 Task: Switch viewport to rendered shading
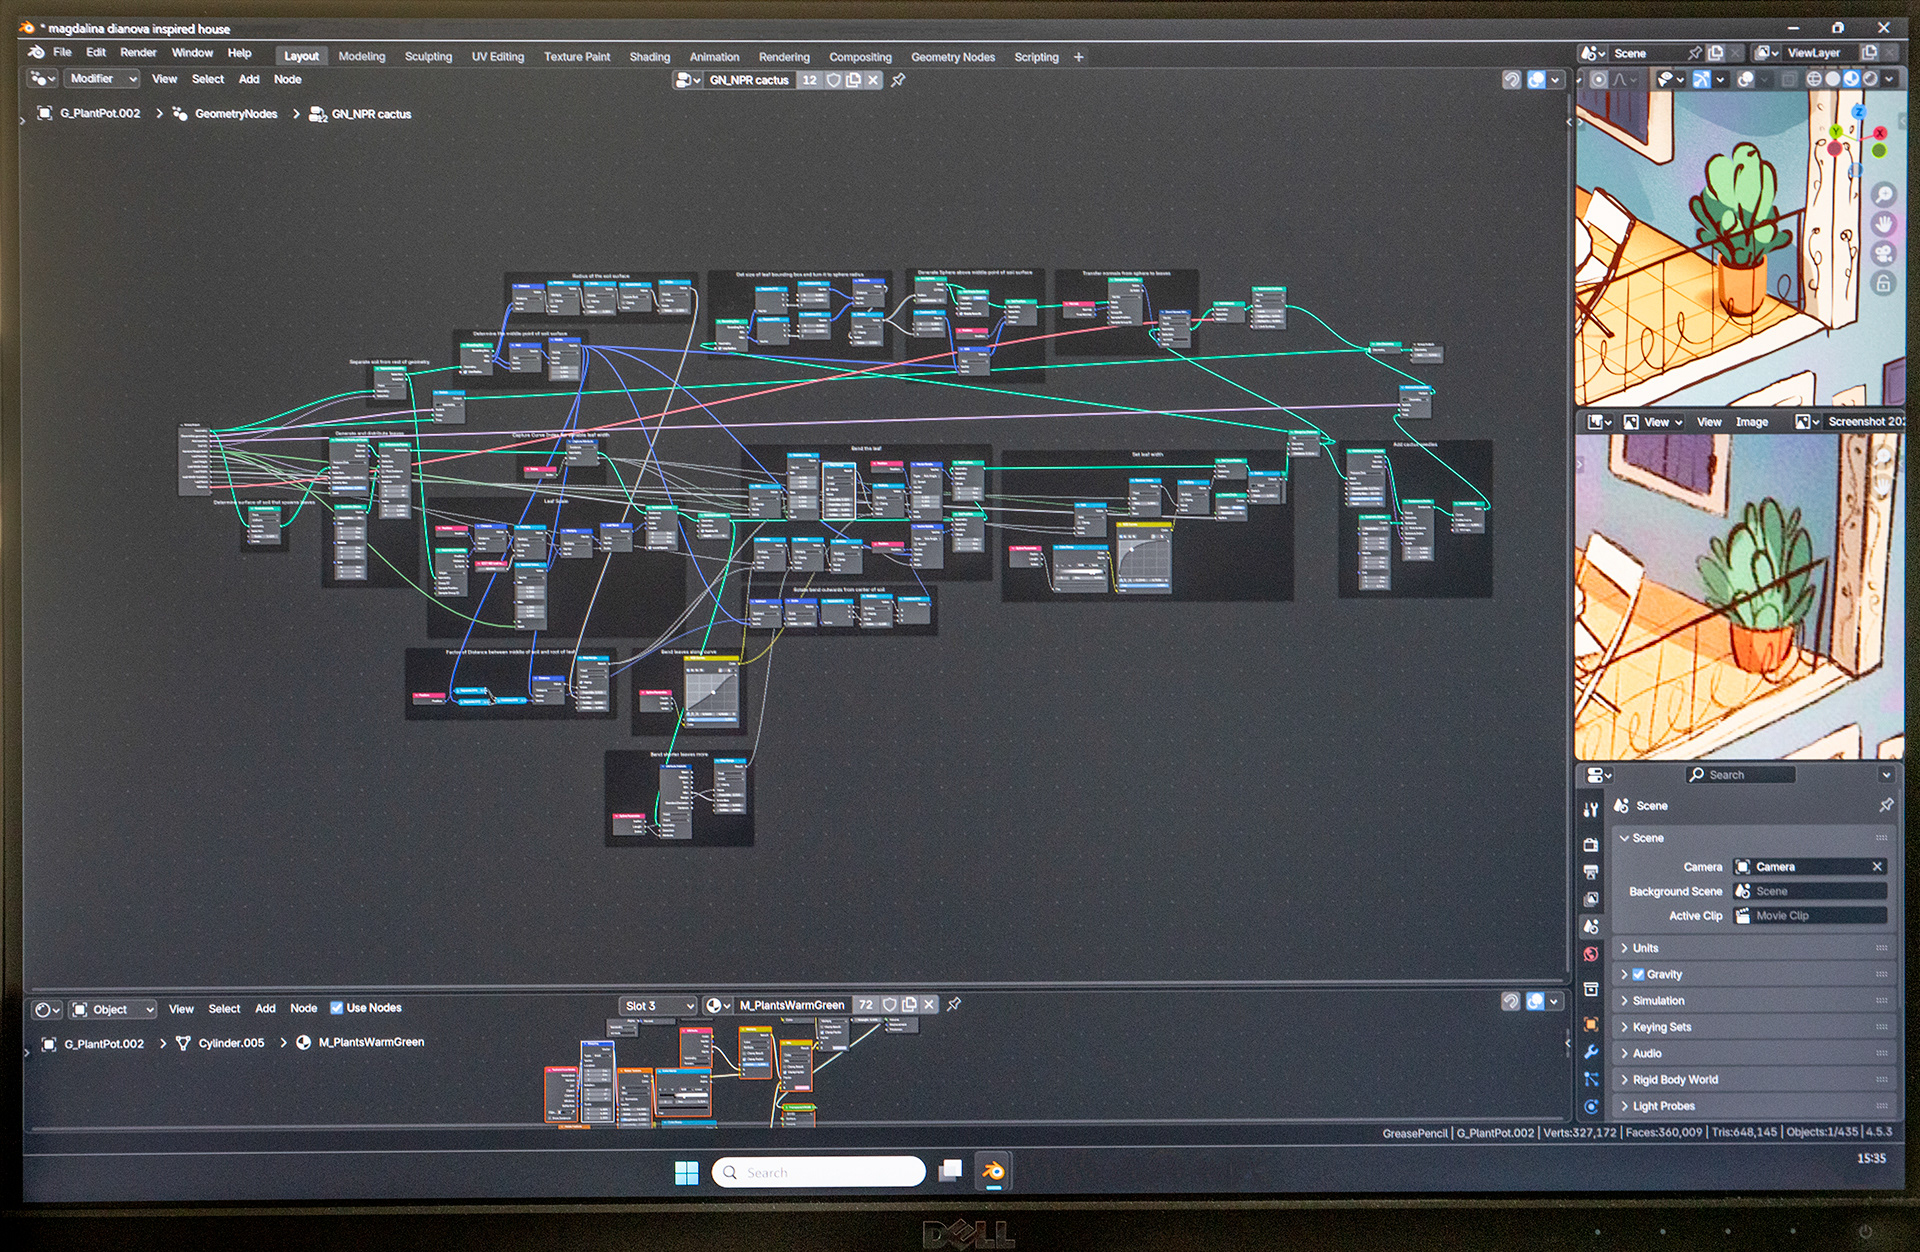click(x=1870, y=79)
